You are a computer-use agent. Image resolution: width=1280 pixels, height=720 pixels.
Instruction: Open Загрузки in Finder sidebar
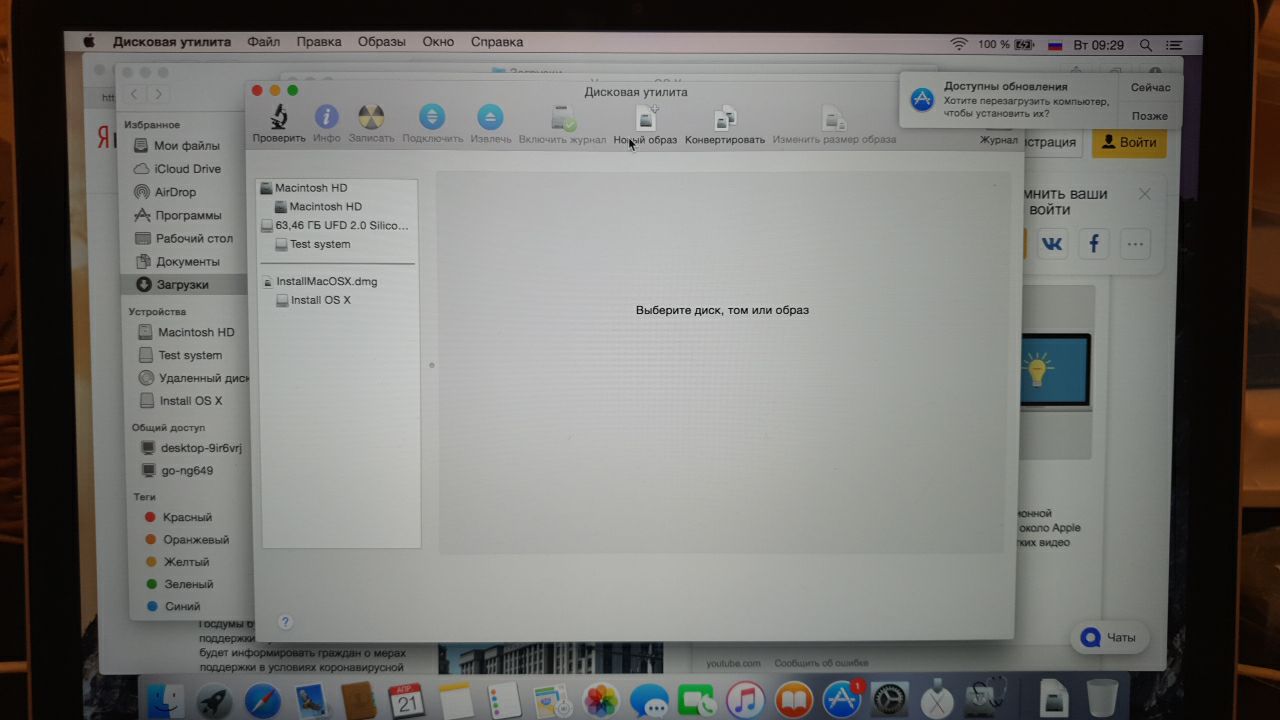pyautogui.click(x=184, y=285)
